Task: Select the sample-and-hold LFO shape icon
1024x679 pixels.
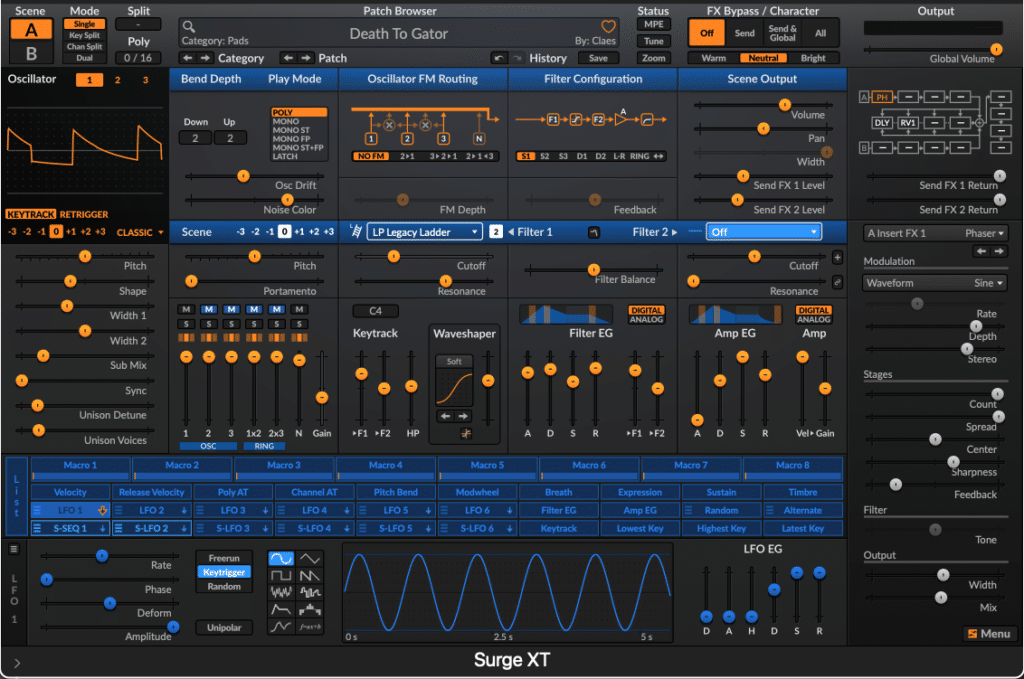Action: [310, 594]
